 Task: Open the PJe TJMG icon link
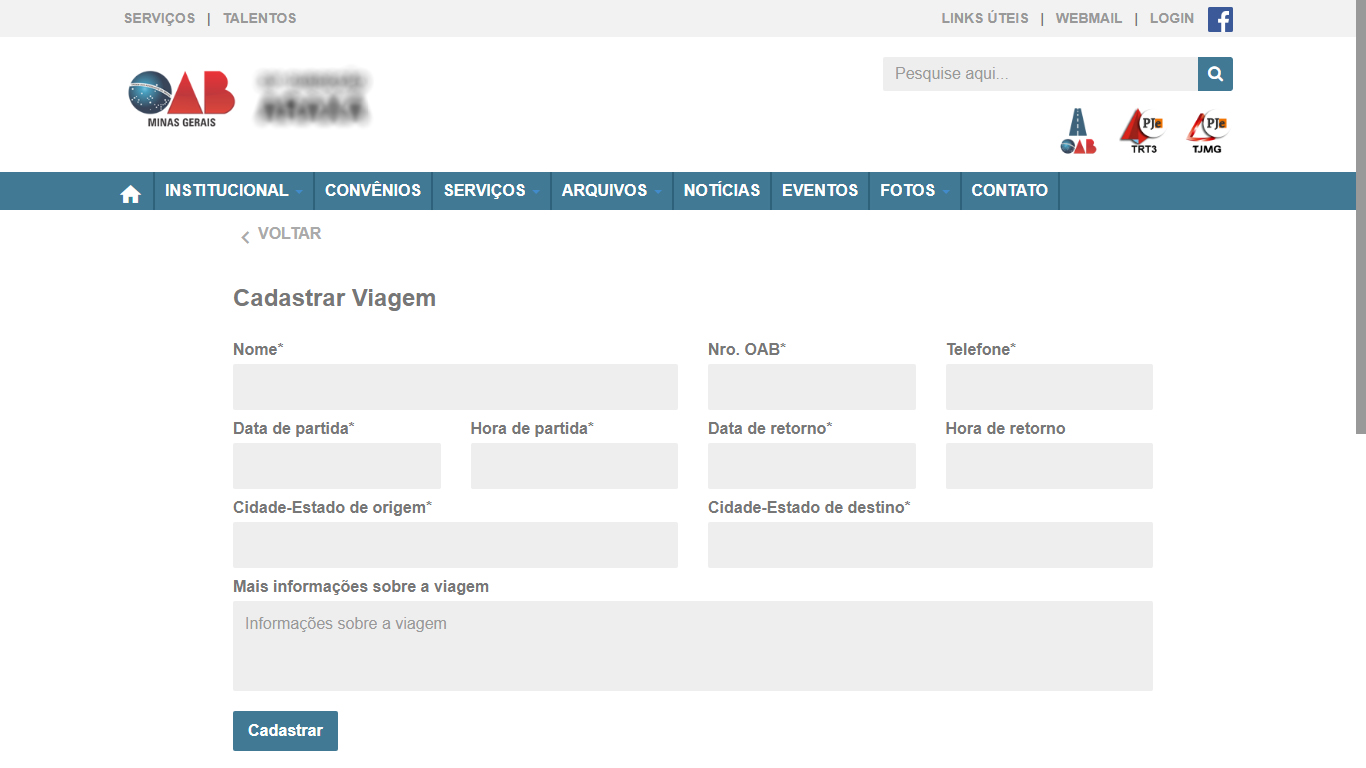point(1207,131)
